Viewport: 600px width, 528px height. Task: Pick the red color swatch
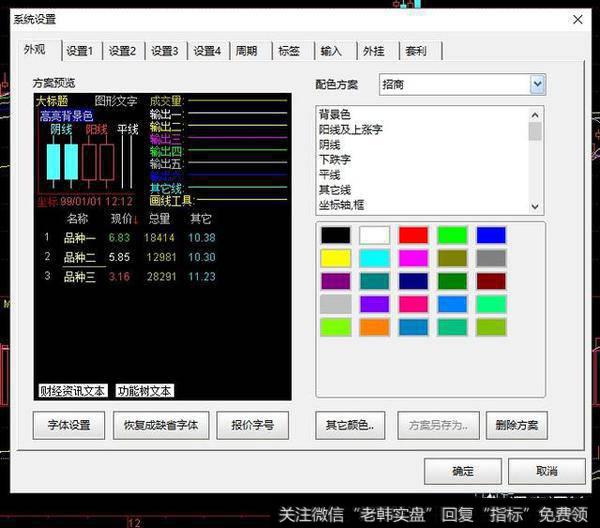click(413, 235)
